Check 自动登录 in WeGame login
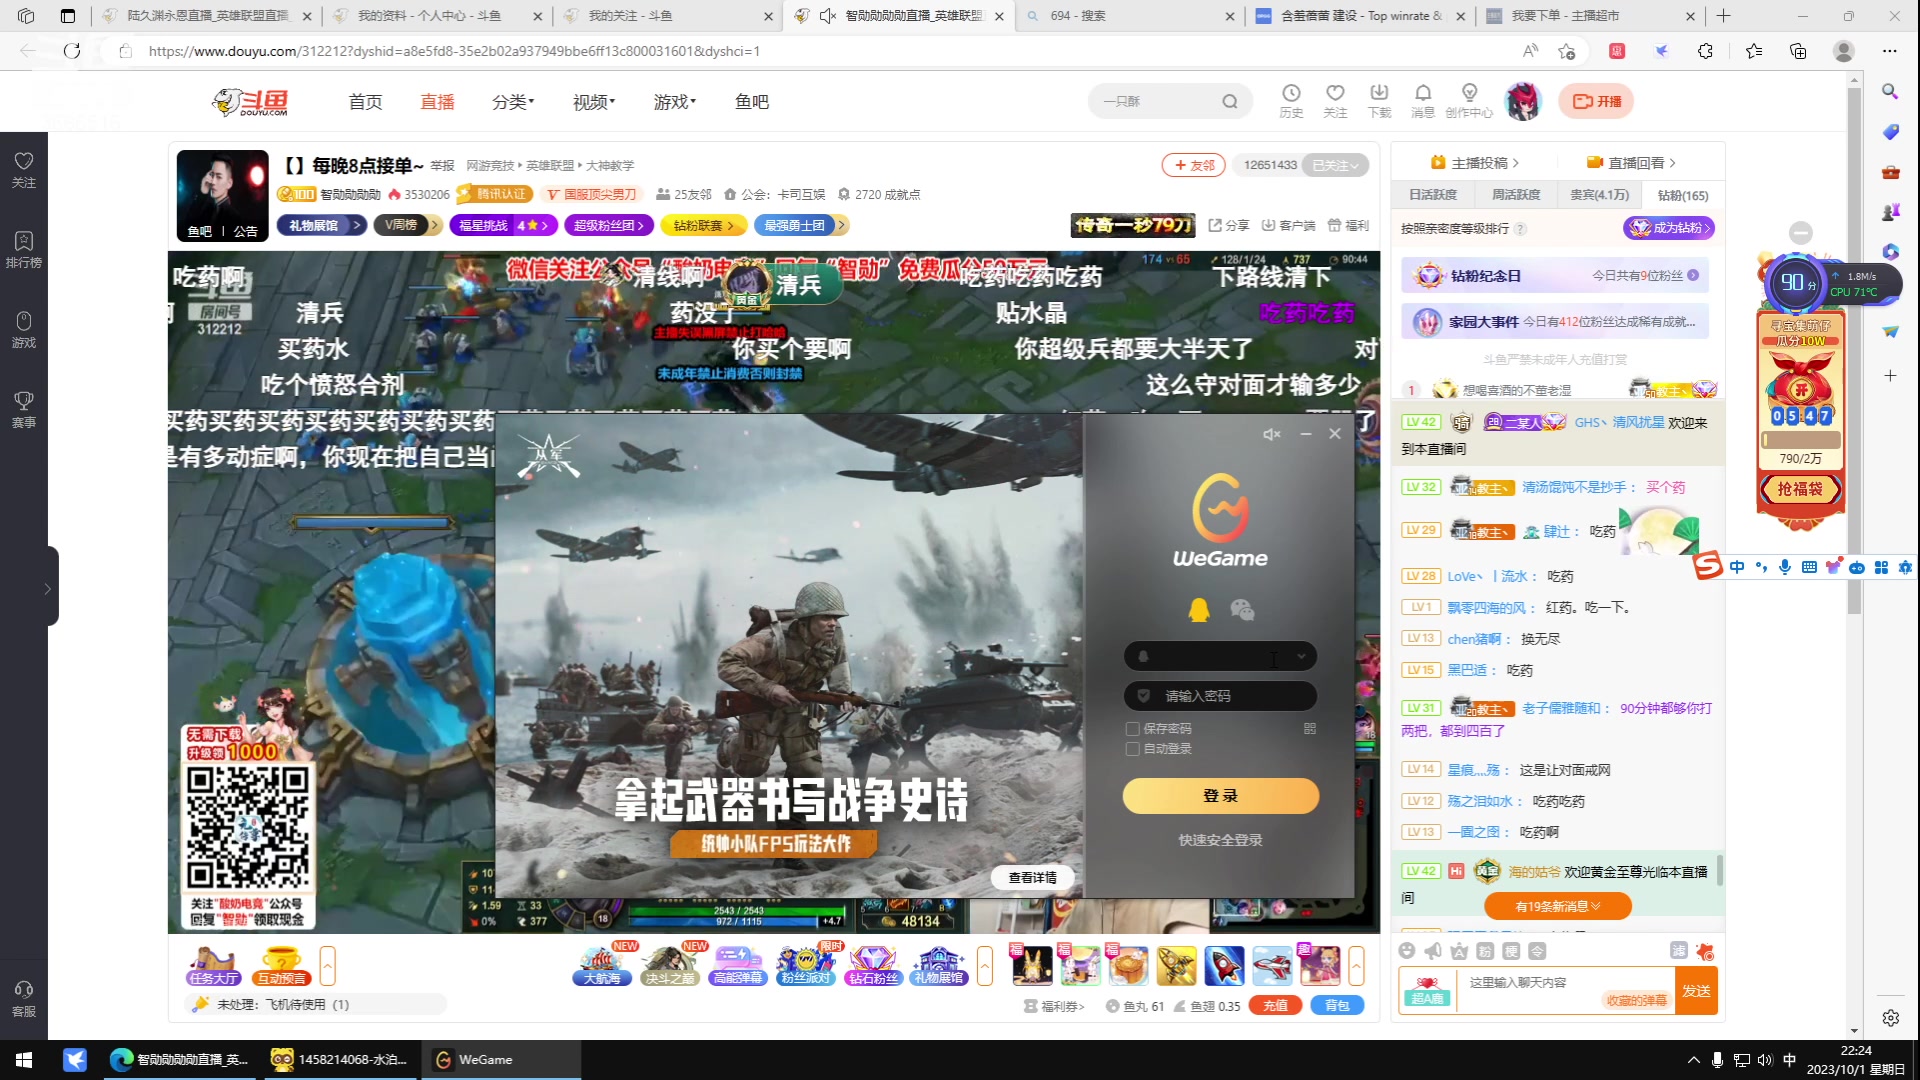This screenshot has height=1080, width=1920. coord(1133,749)
